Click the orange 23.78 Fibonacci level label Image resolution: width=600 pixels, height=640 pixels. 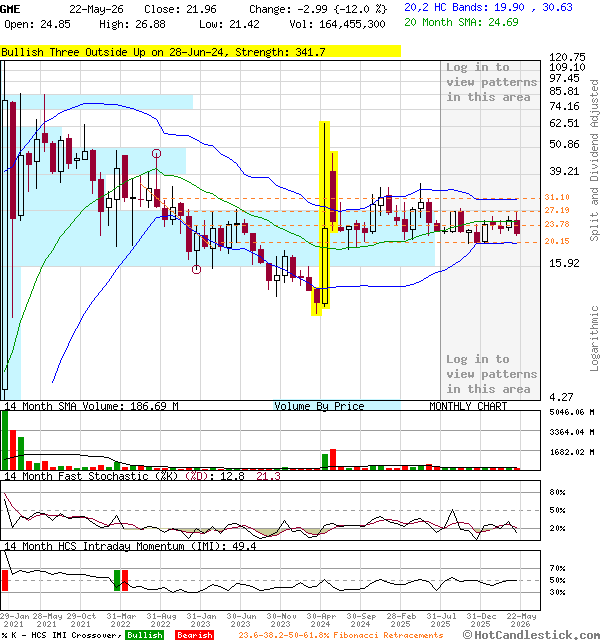pyautogui.click(x=557, y=224)
